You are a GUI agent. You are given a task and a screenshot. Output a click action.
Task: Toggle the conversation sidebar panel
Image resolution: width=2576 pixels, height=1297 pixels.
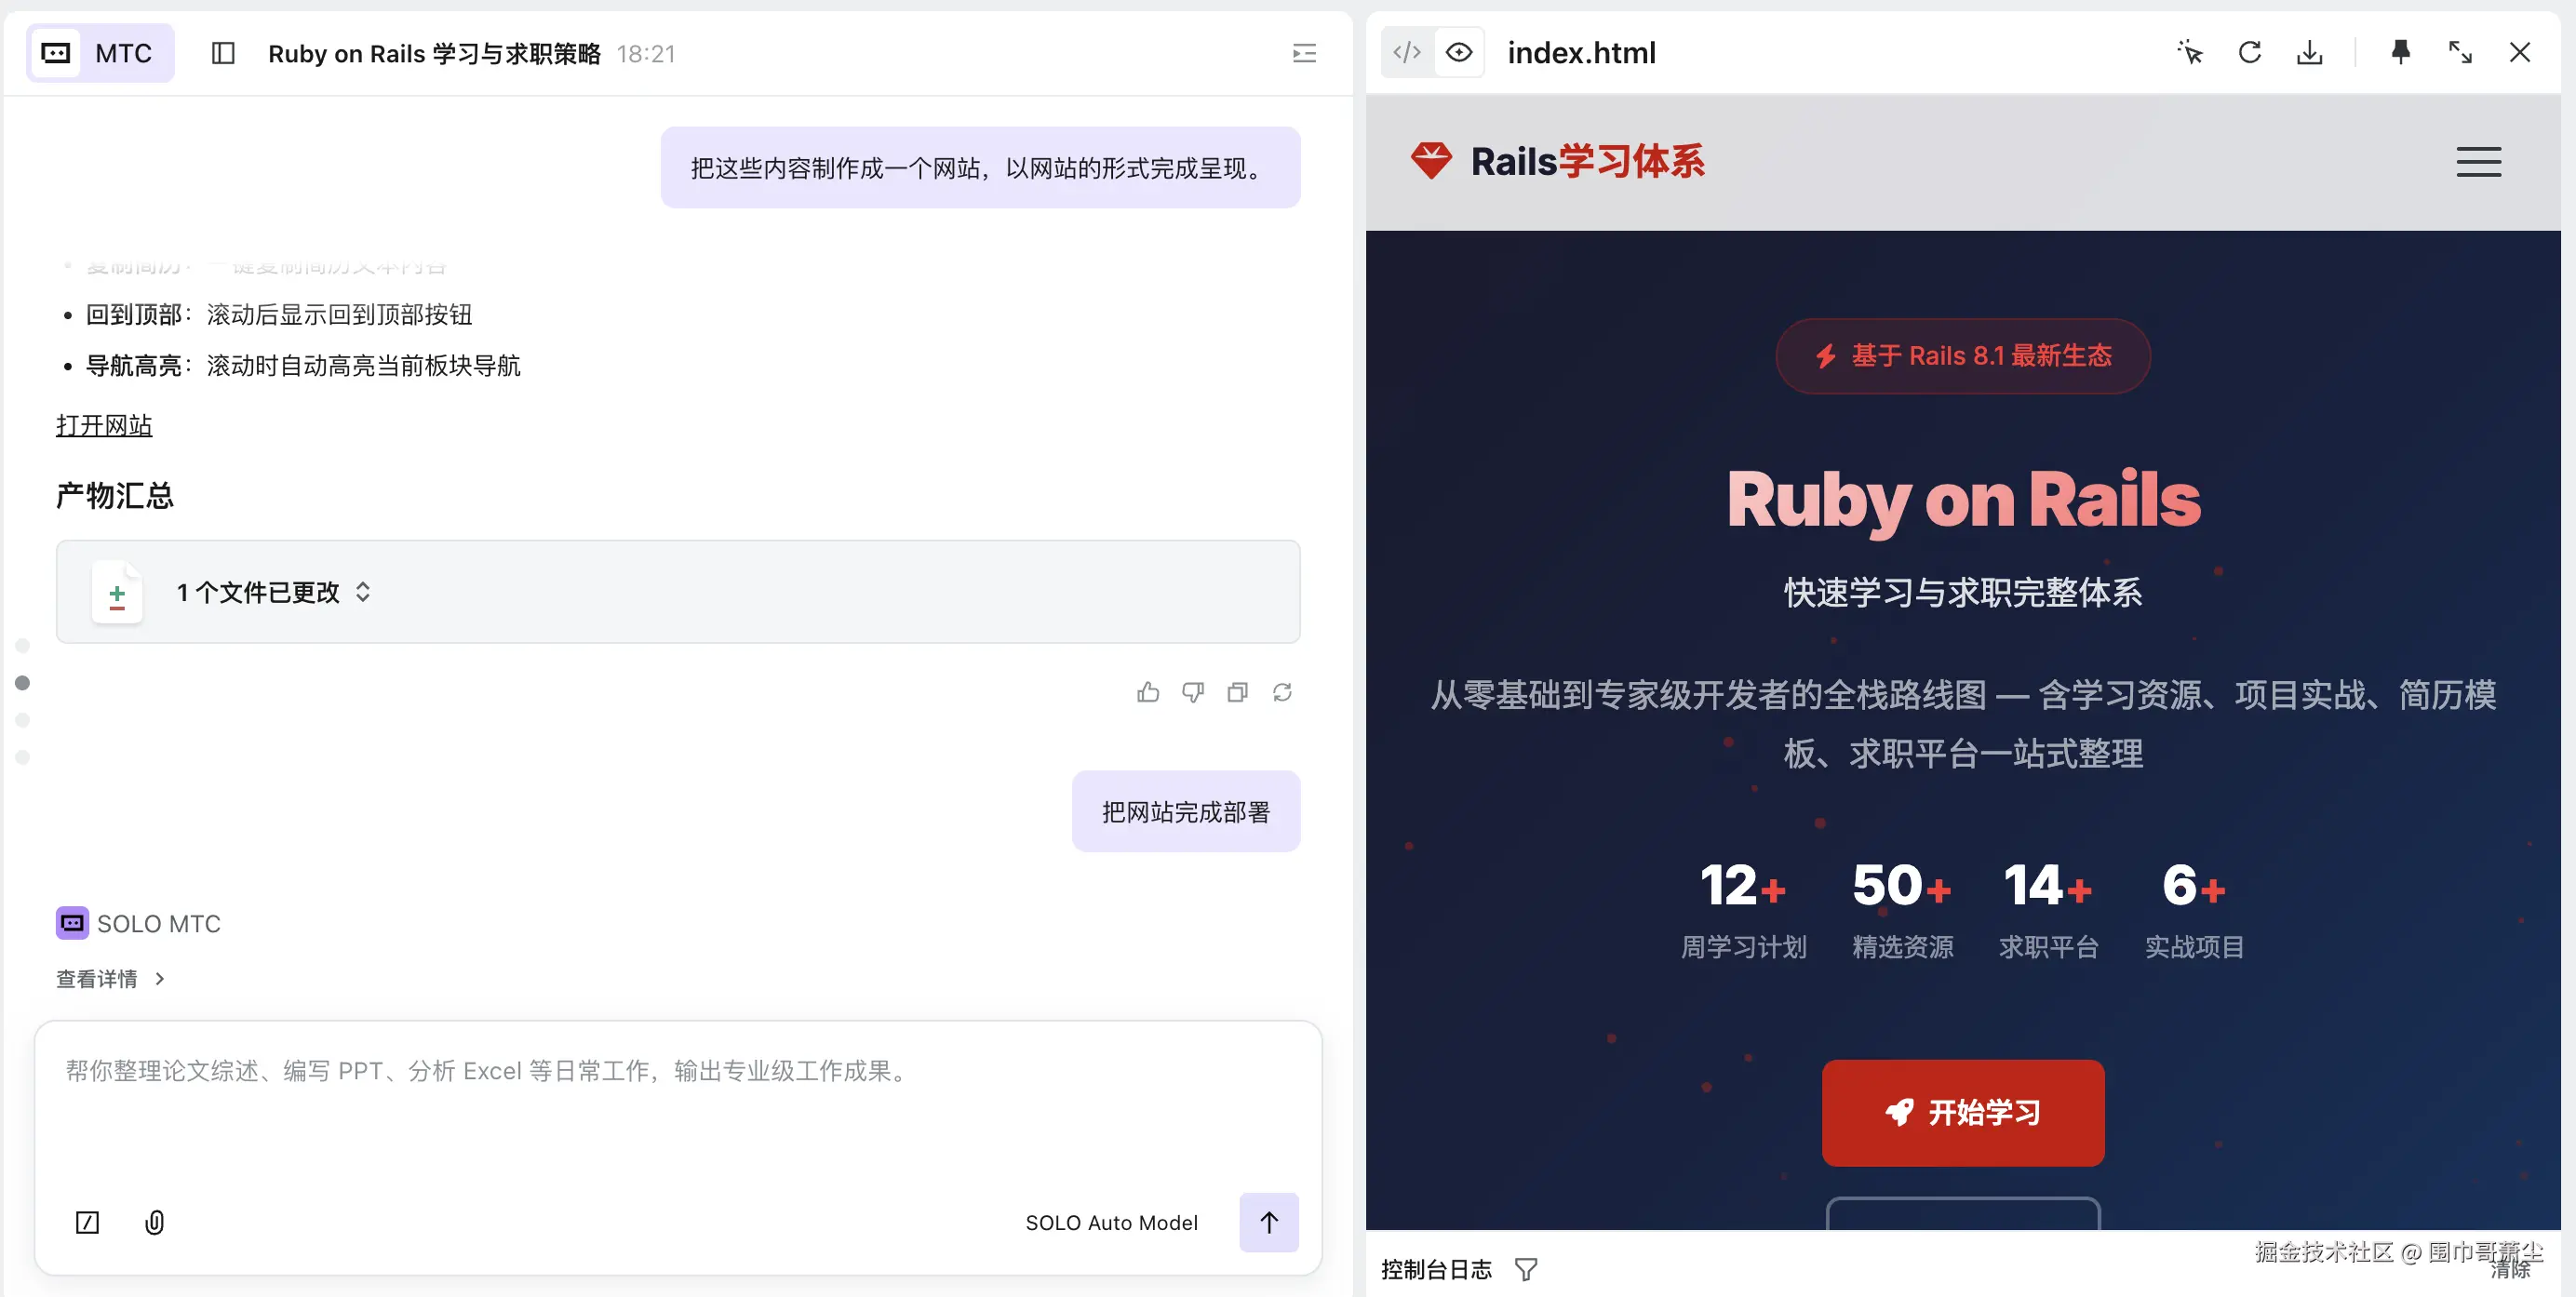(222, 53)
